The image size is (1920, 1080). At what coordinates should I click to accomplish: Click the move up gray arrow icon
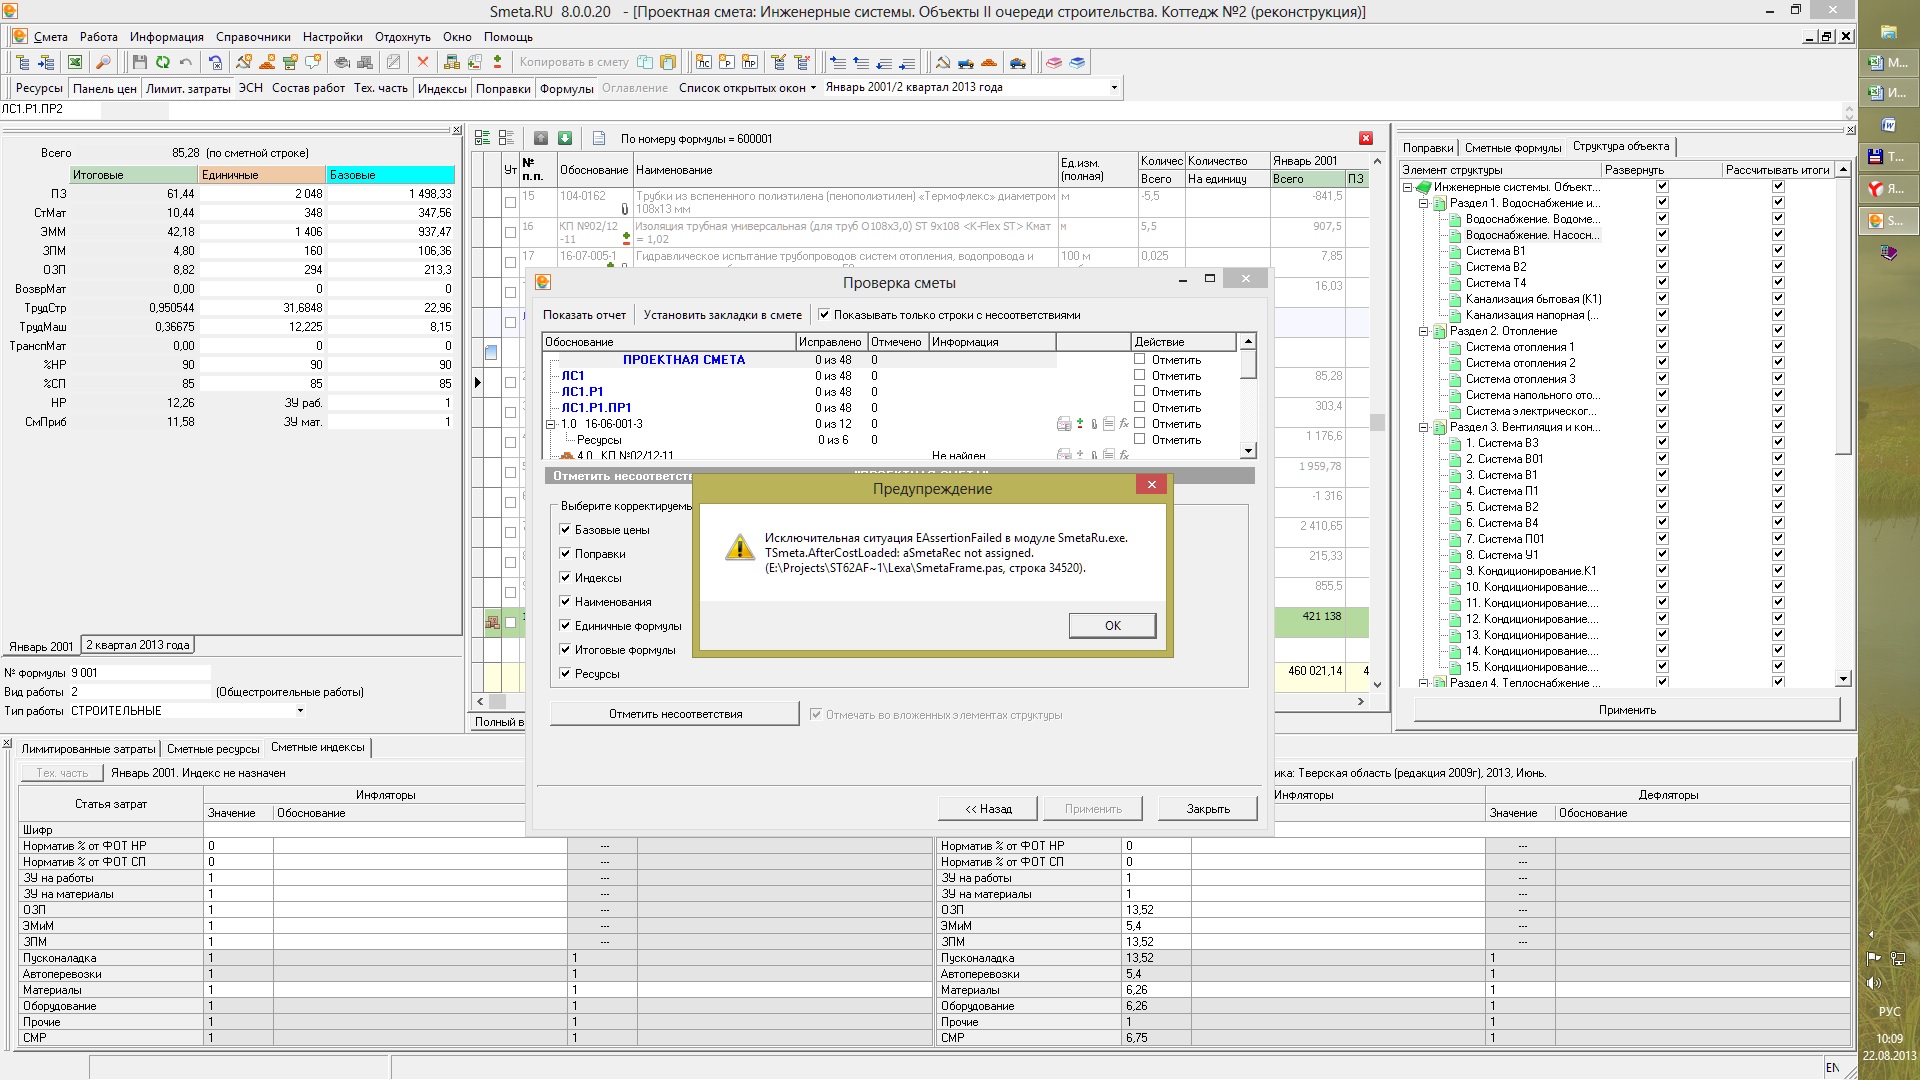(541, 138)
